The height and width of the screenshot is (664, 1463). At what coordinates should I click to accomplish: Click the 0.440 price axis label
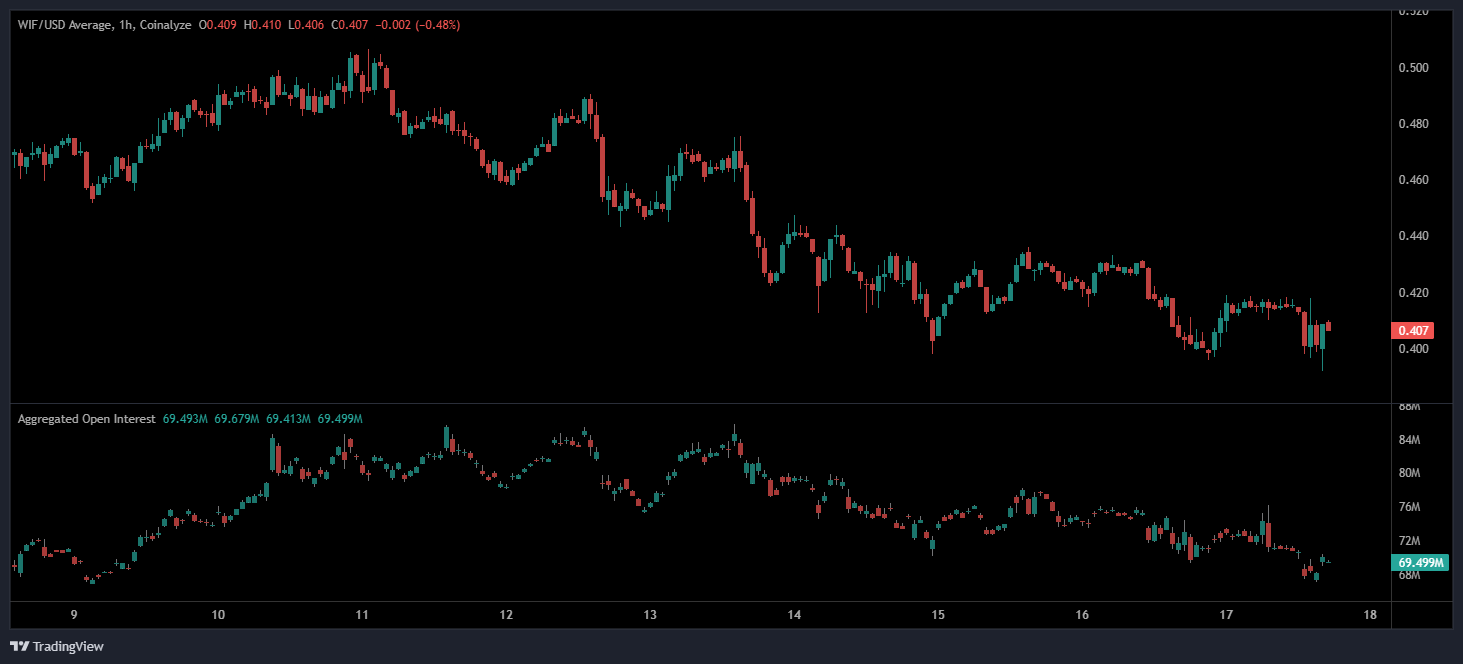pyautogui.click(x=1414, y=236)
